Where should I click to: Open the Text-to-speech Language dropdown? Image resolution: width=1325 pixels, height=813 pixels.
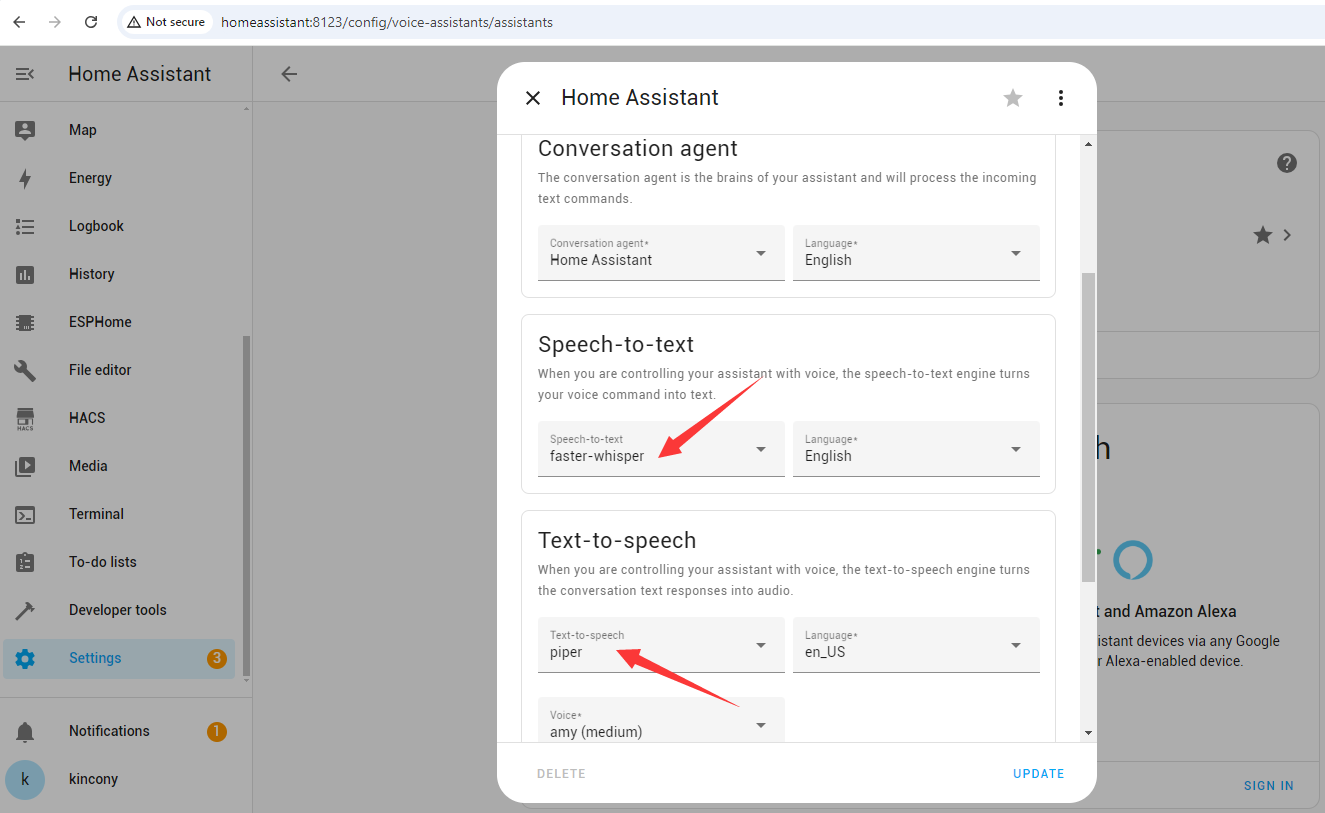click(x=916, y=645)
